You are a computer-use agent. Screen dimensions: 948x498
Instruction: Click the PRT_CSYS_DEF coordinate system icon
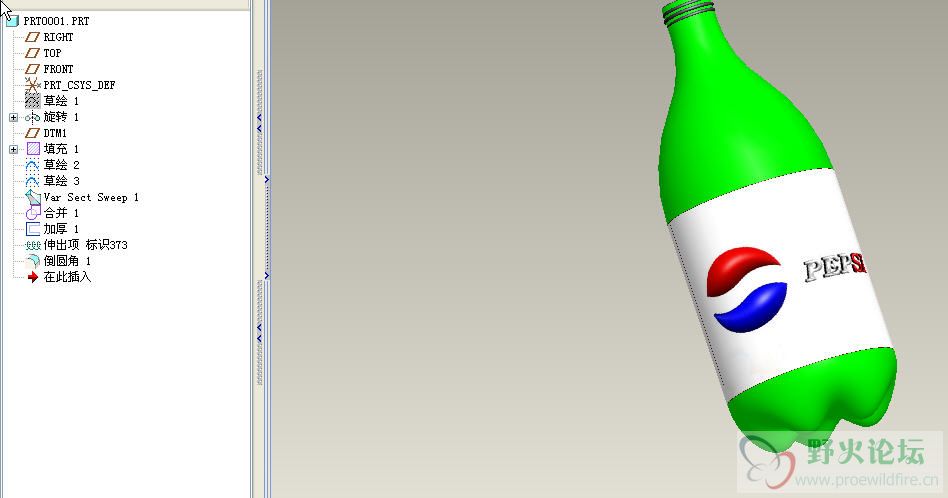click(x=33, y=85)
